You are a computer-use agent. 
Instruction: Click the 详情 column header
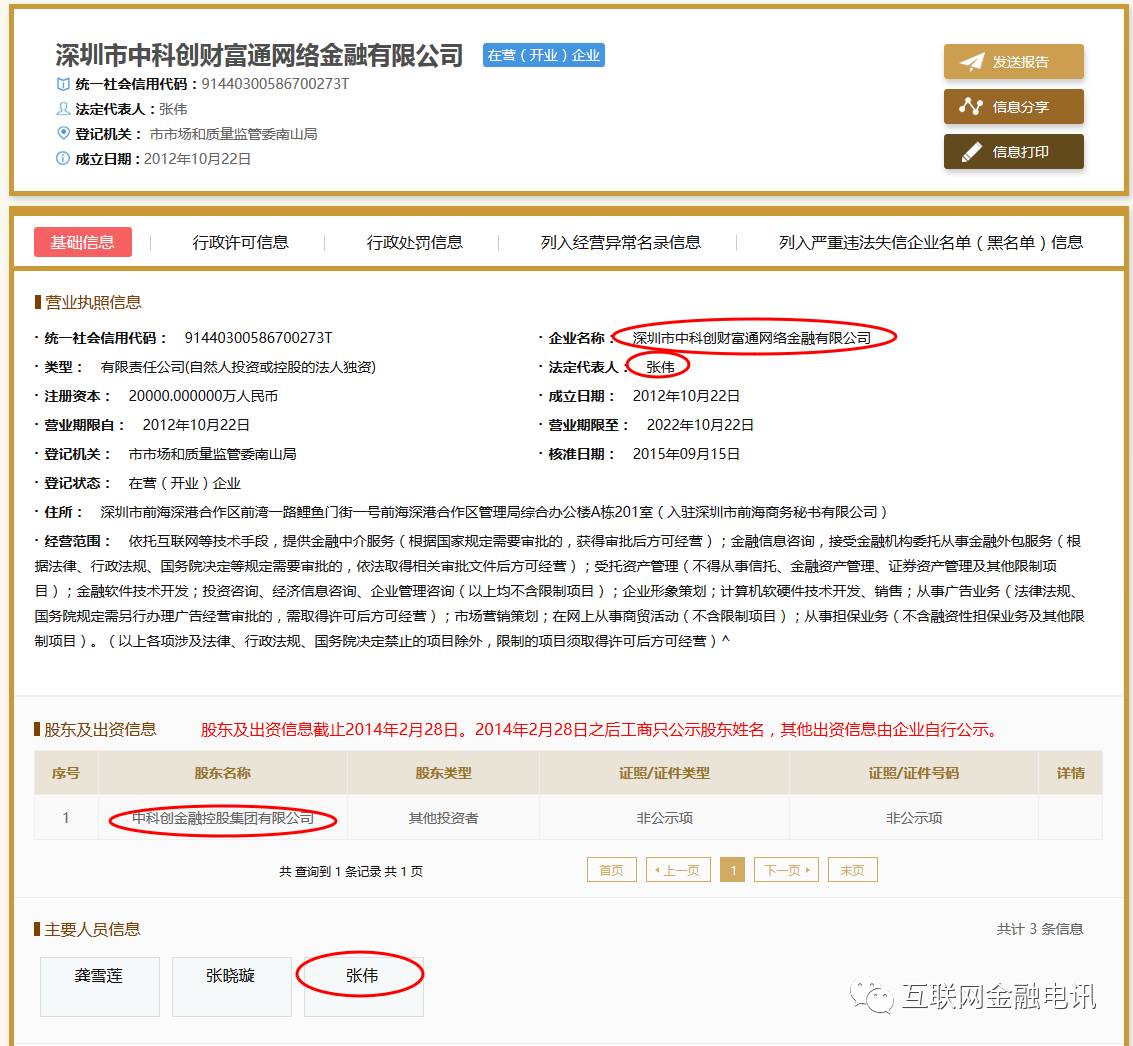point(1070,773)
